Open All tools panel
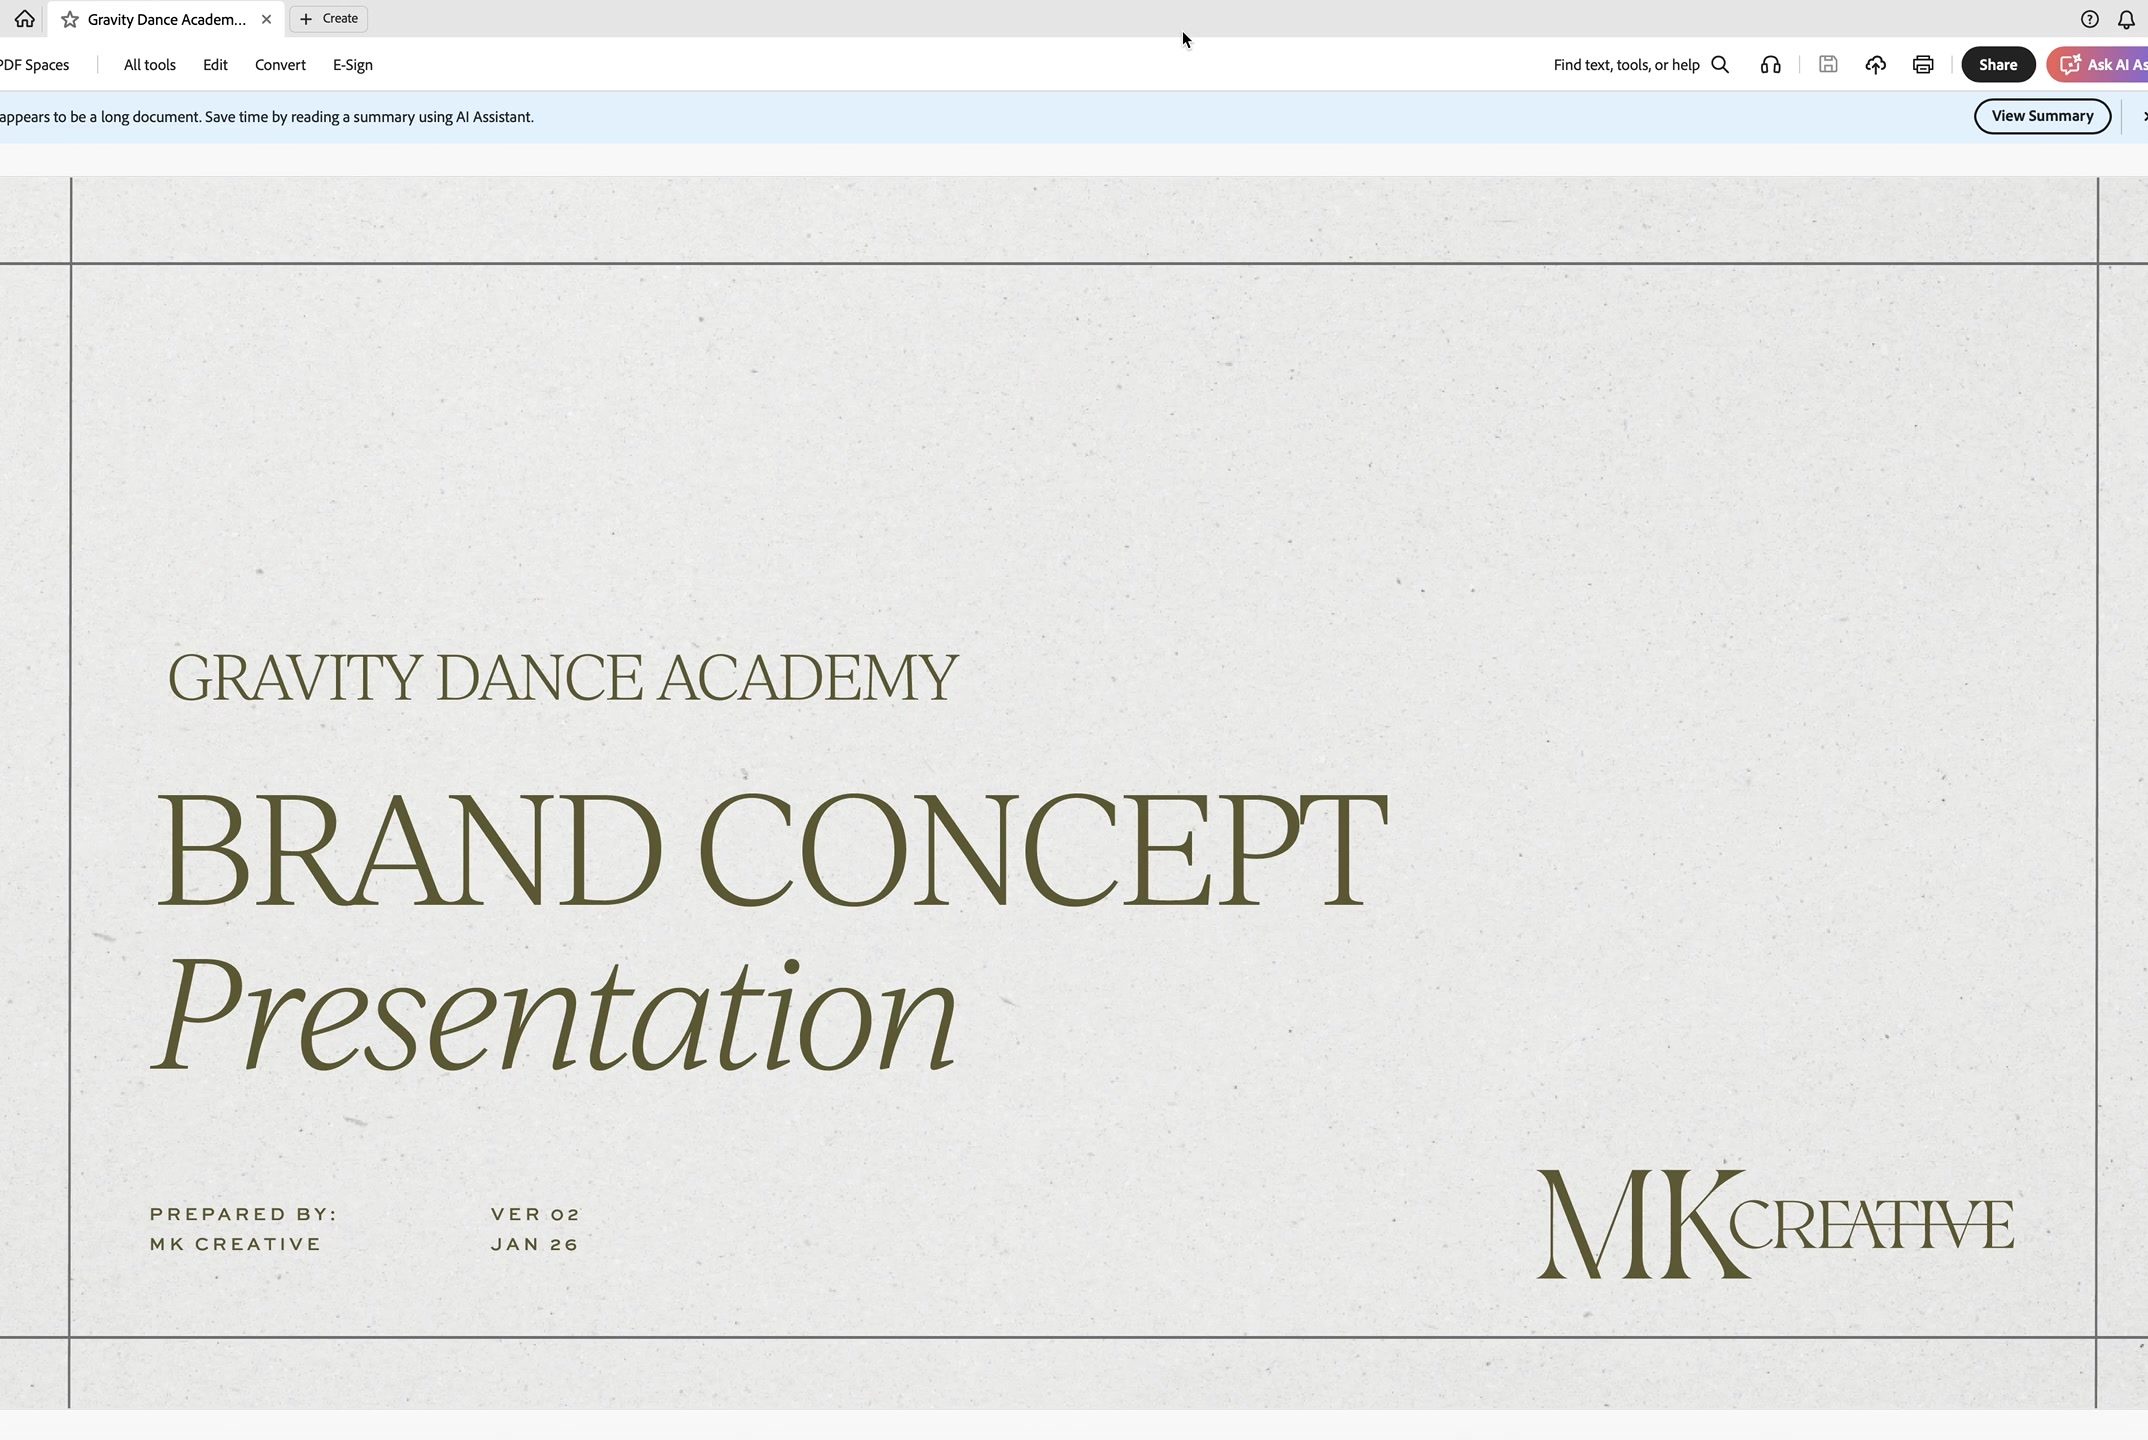The width and height of the screenshot is (2148, 1440). (150, 65)
